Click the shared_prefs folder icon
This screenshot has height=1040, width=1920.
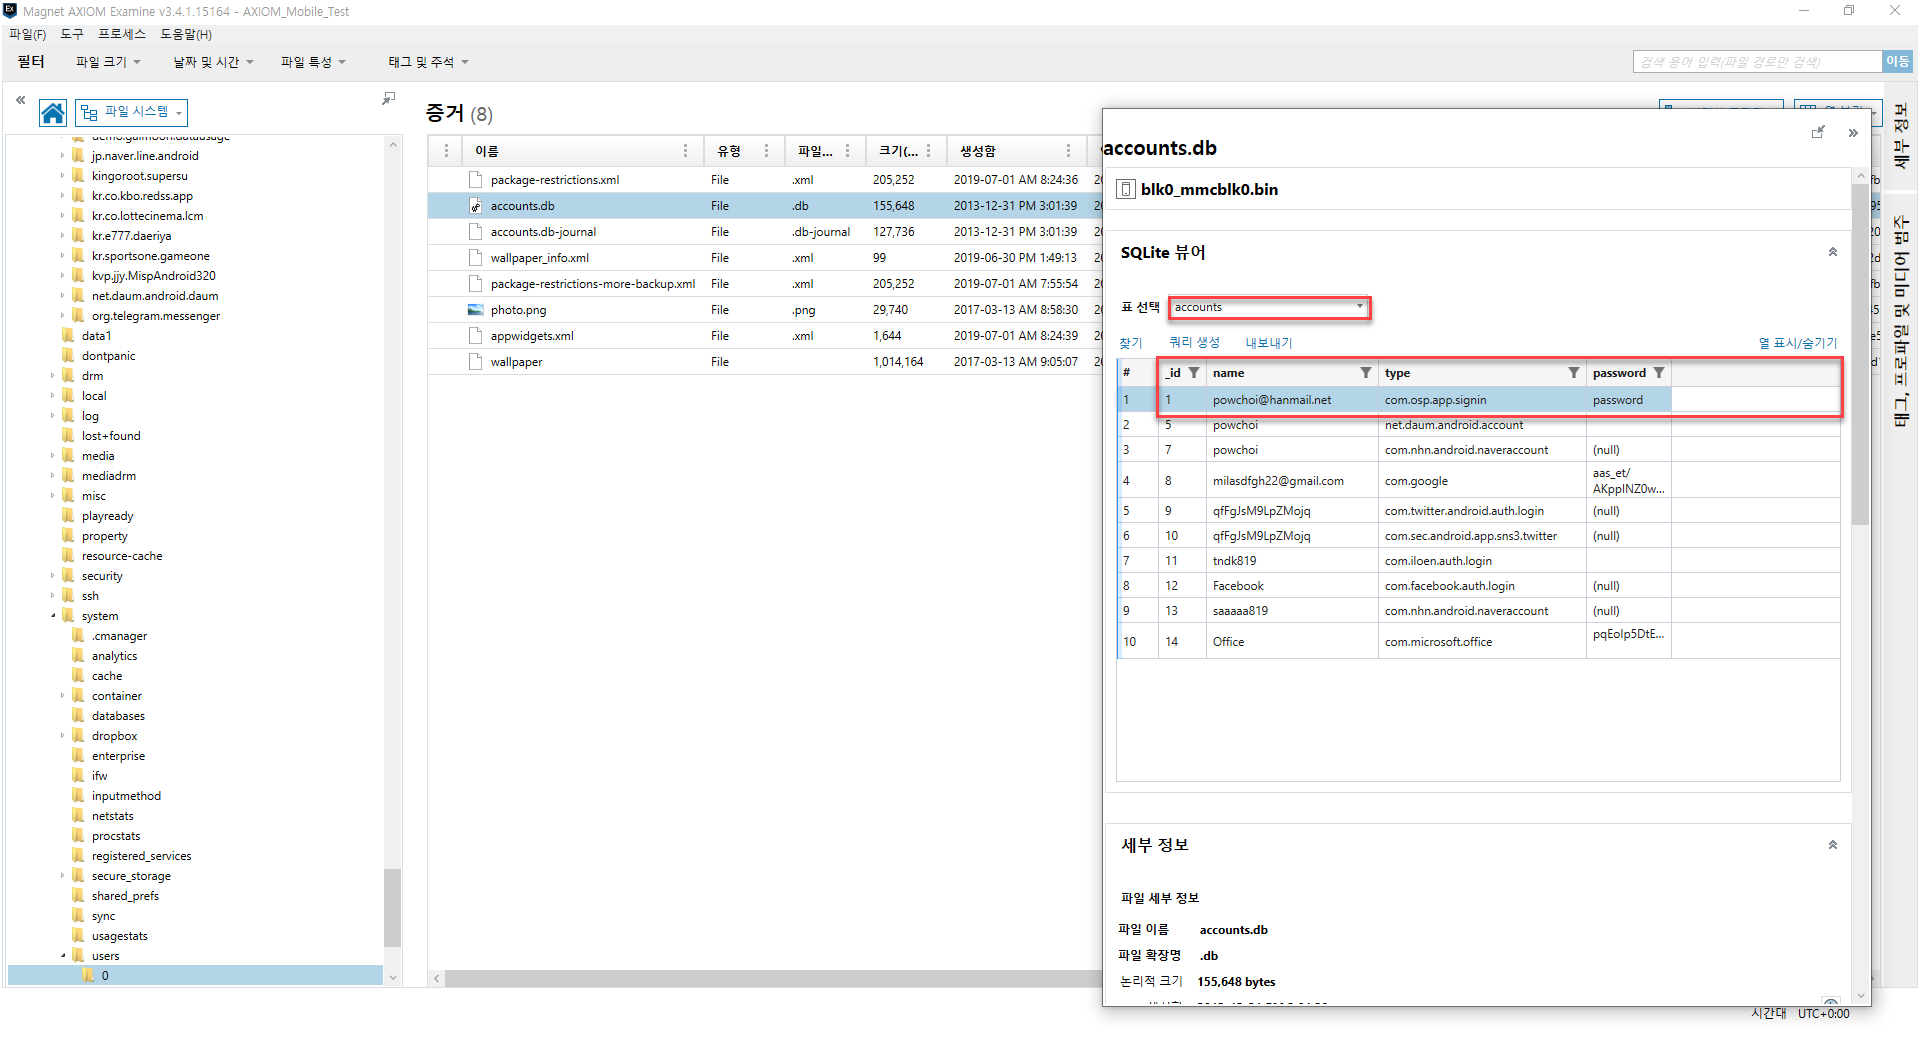[78, 896]
